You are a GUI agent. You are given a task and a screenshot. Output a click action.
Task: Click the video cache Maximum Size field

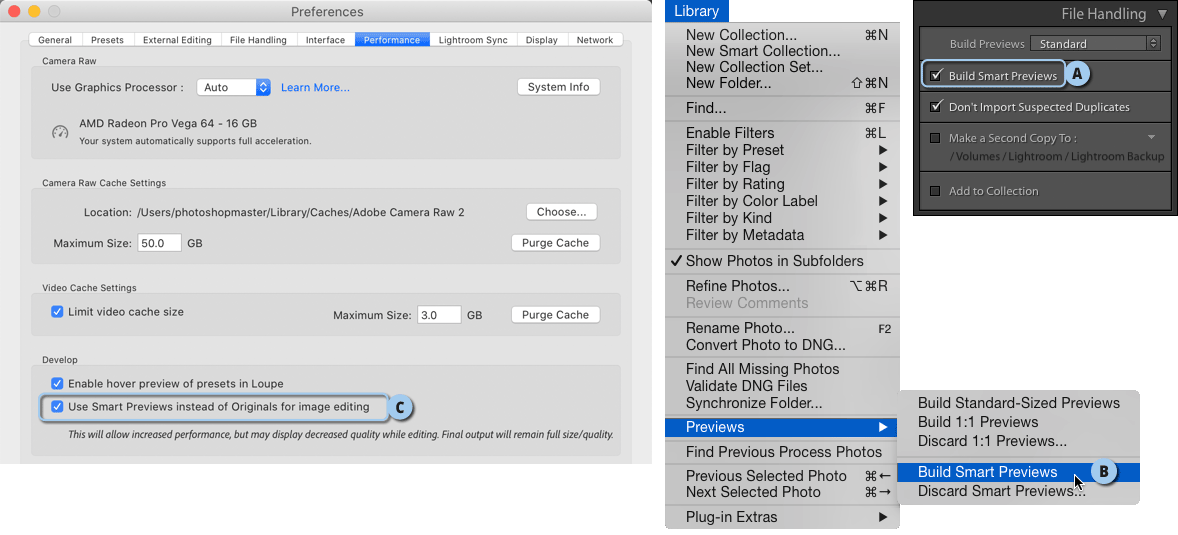[439, 315]
